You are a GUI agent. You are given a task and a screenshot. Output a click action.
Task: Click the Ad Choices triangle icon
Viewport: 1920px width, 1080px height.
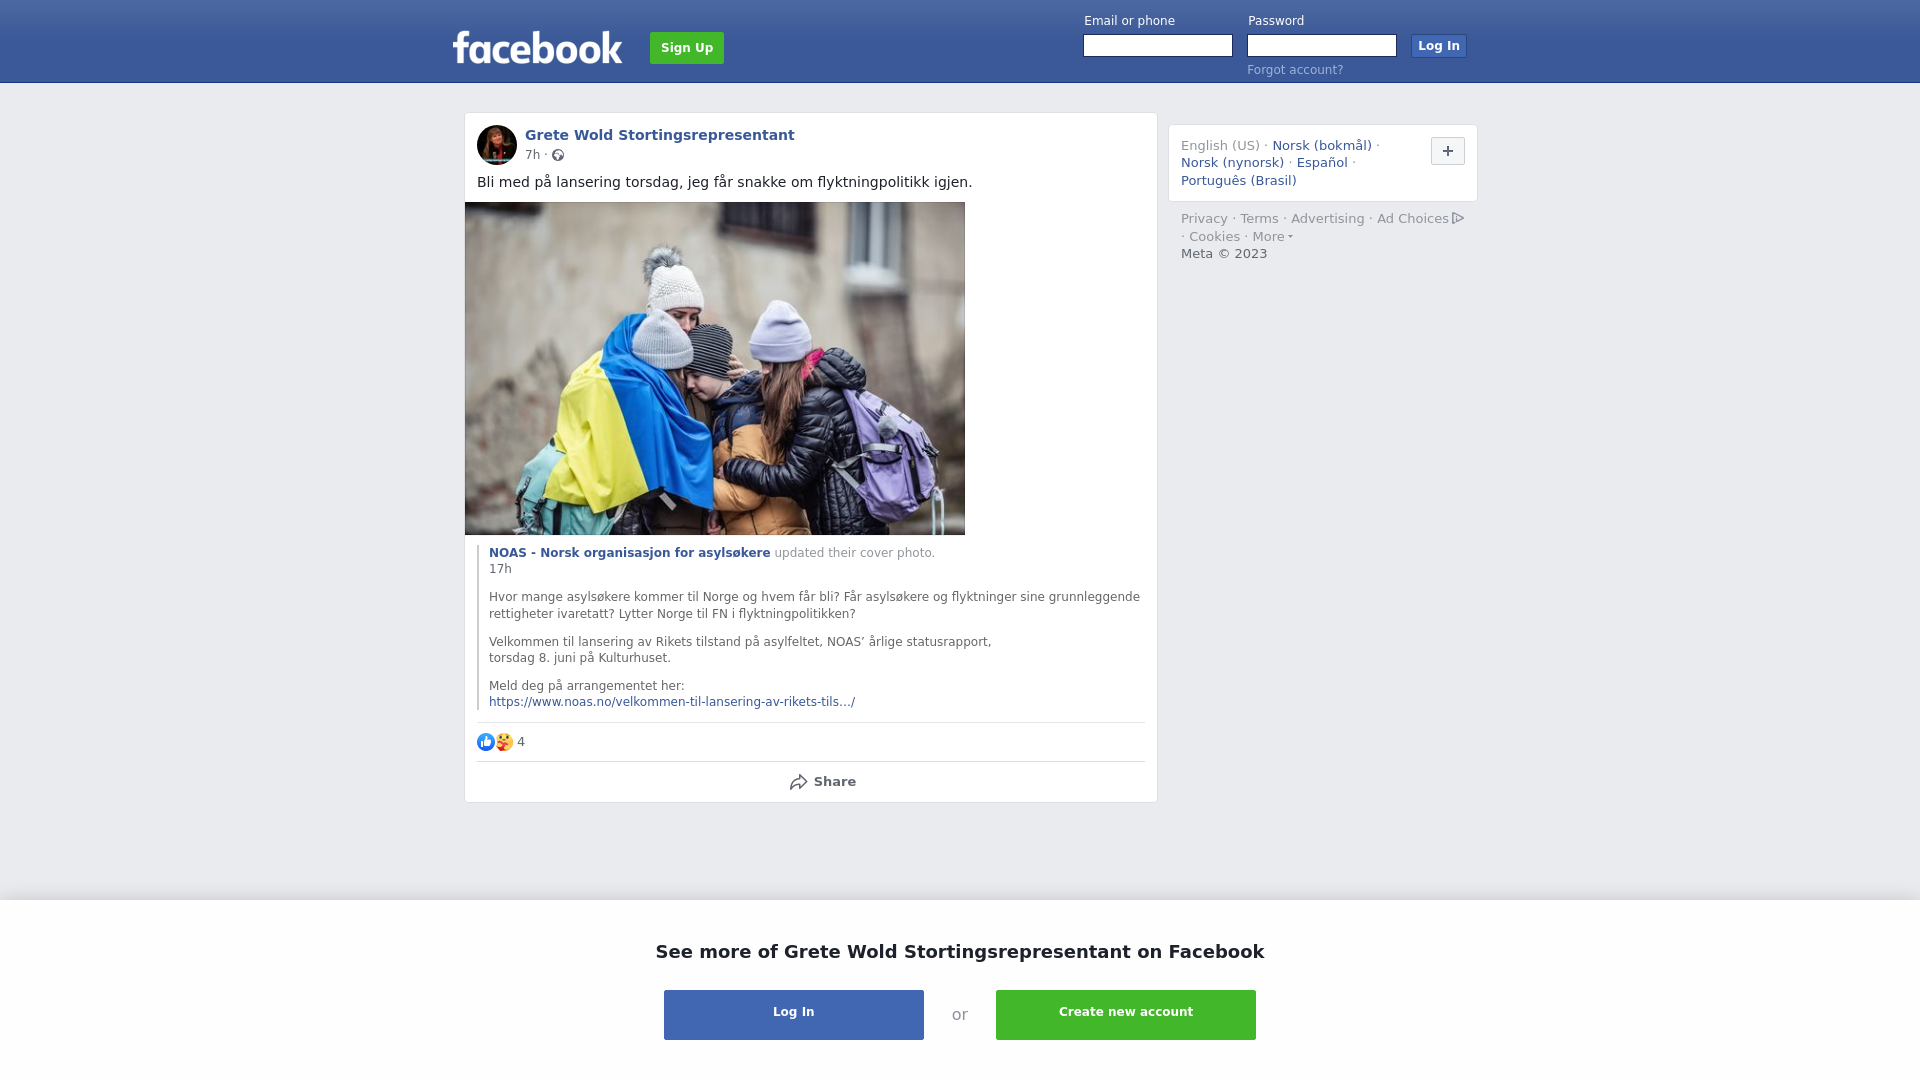point(1458,218)
